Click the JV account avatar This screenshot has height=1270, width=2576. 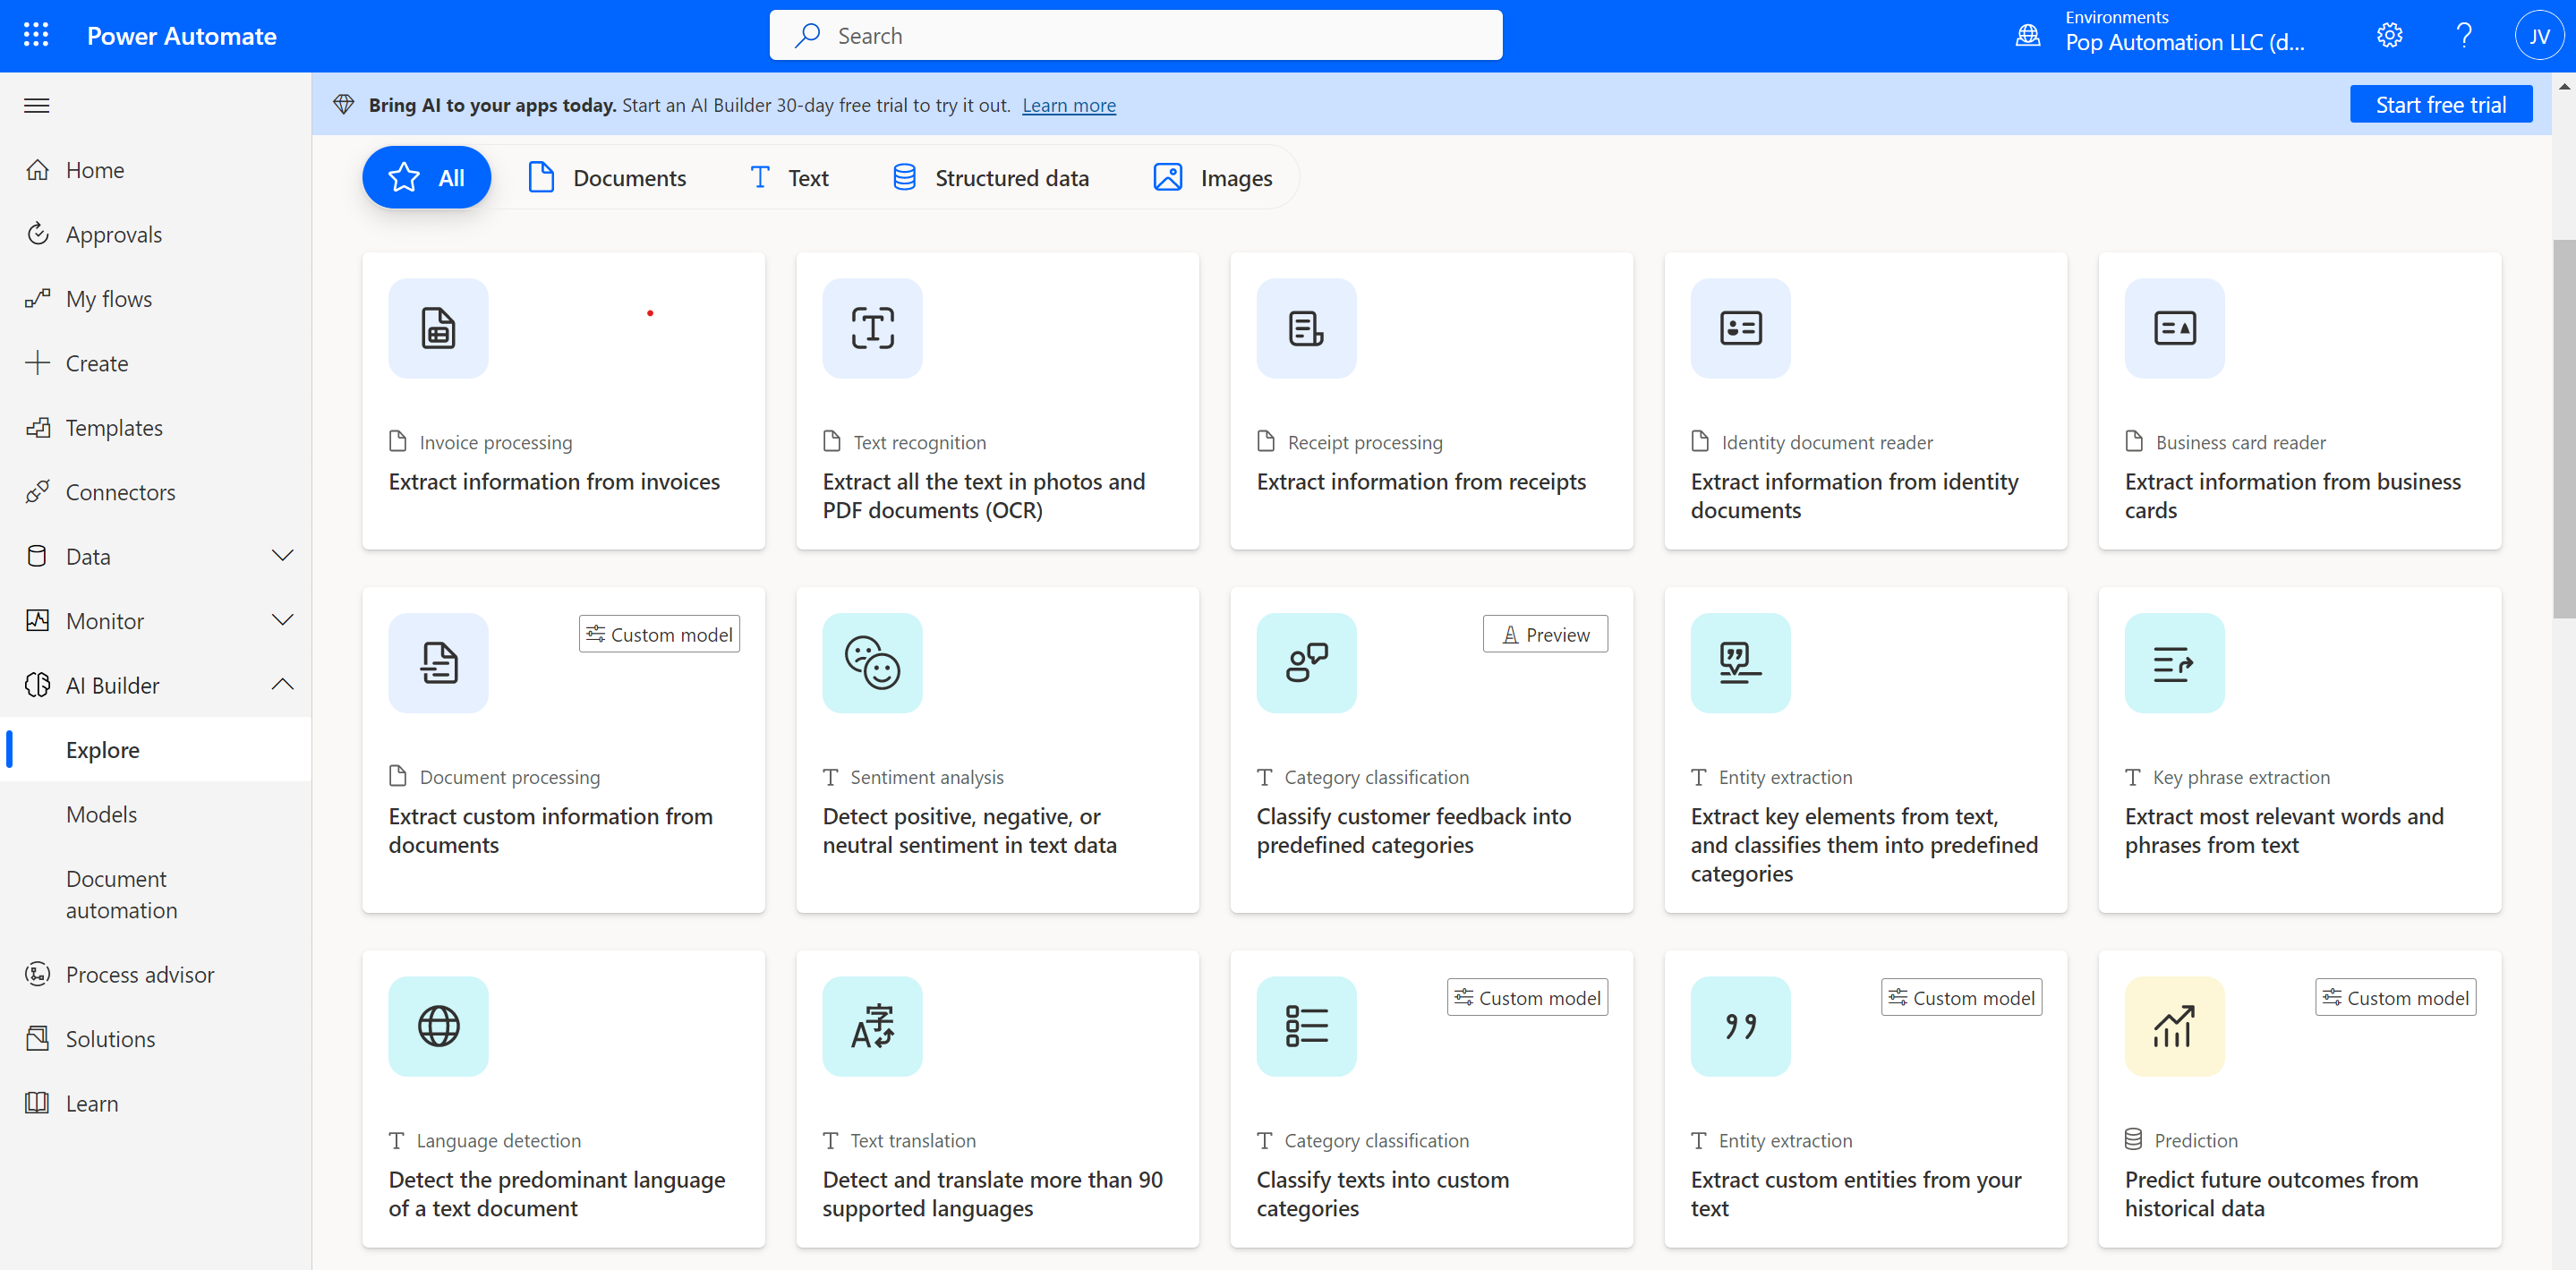click(x=2538, y=35)
